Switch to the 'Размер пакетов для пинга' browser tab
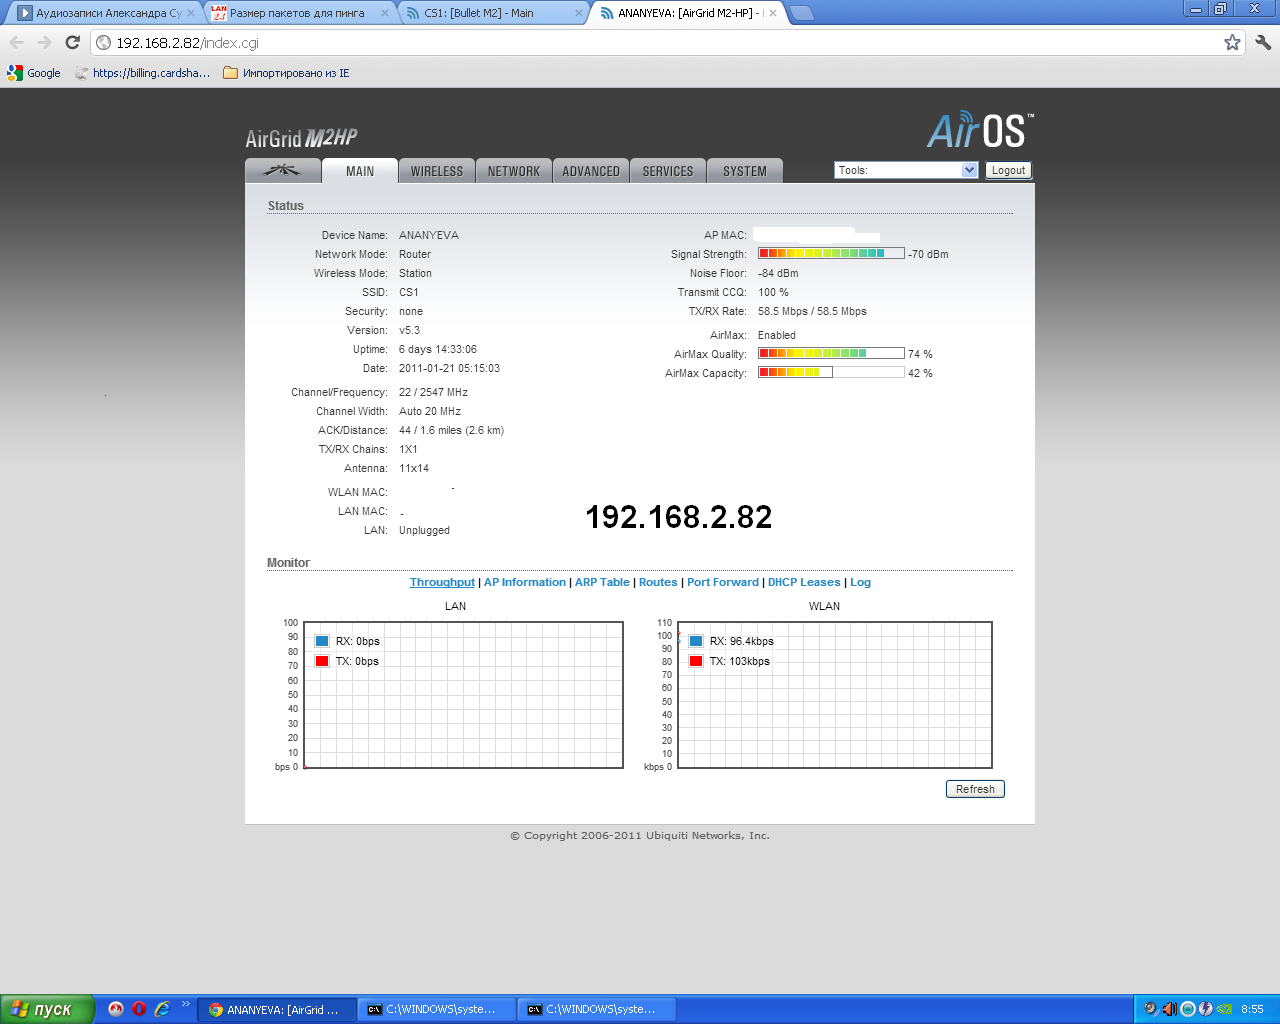1280x1024 pixels. [297, 13]
